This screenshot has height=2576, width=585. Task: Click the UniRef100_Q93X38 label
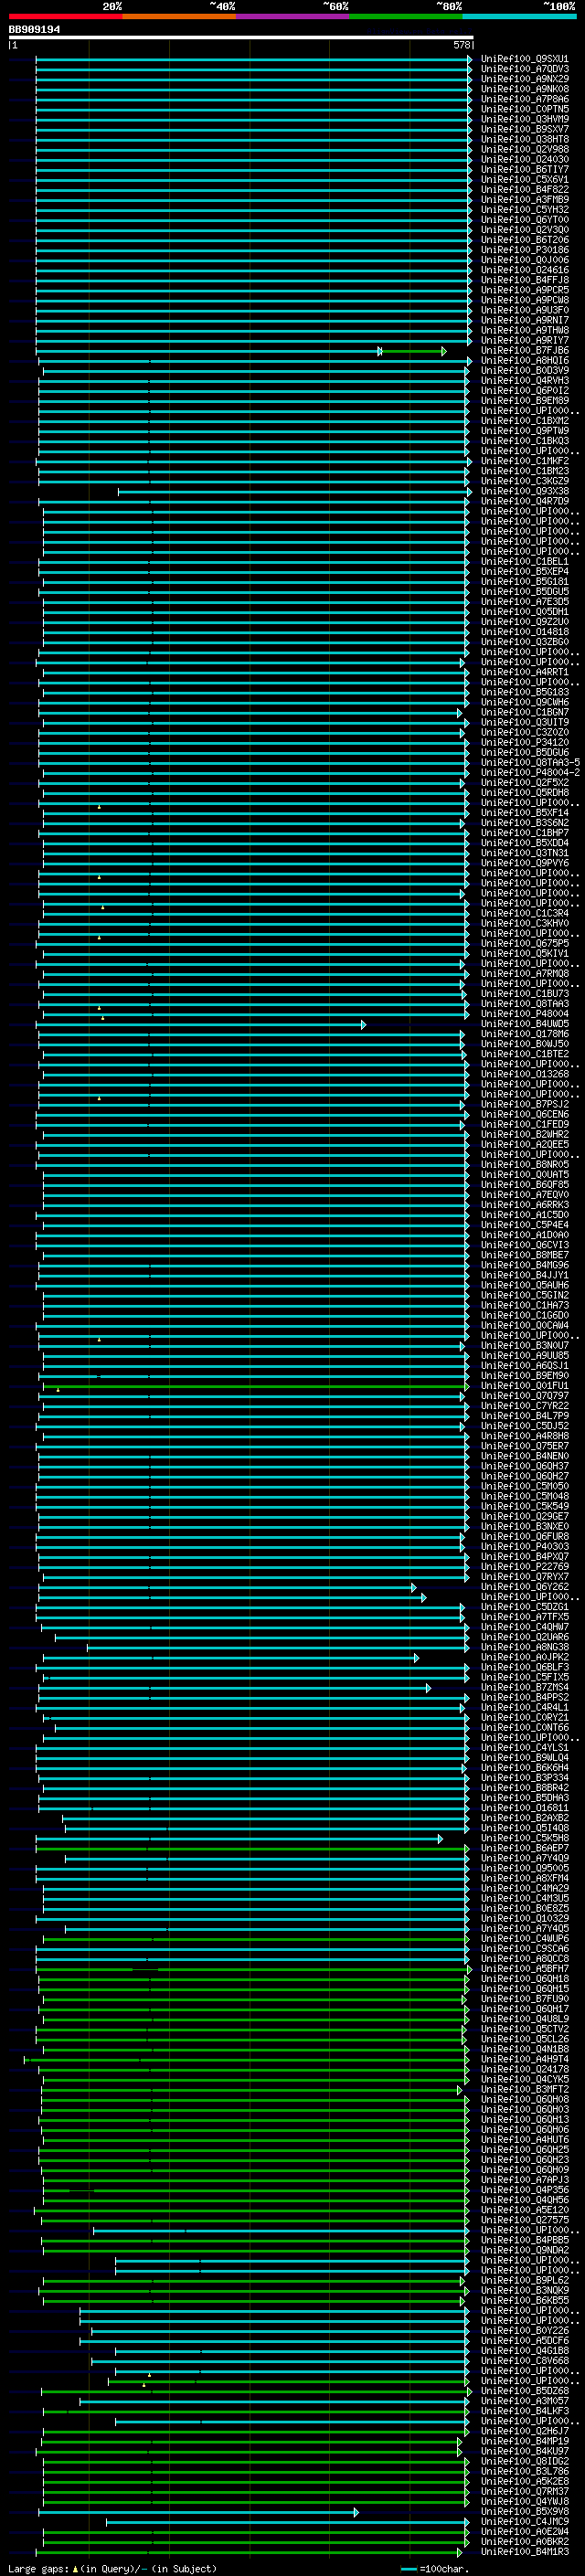pos(524,492)
